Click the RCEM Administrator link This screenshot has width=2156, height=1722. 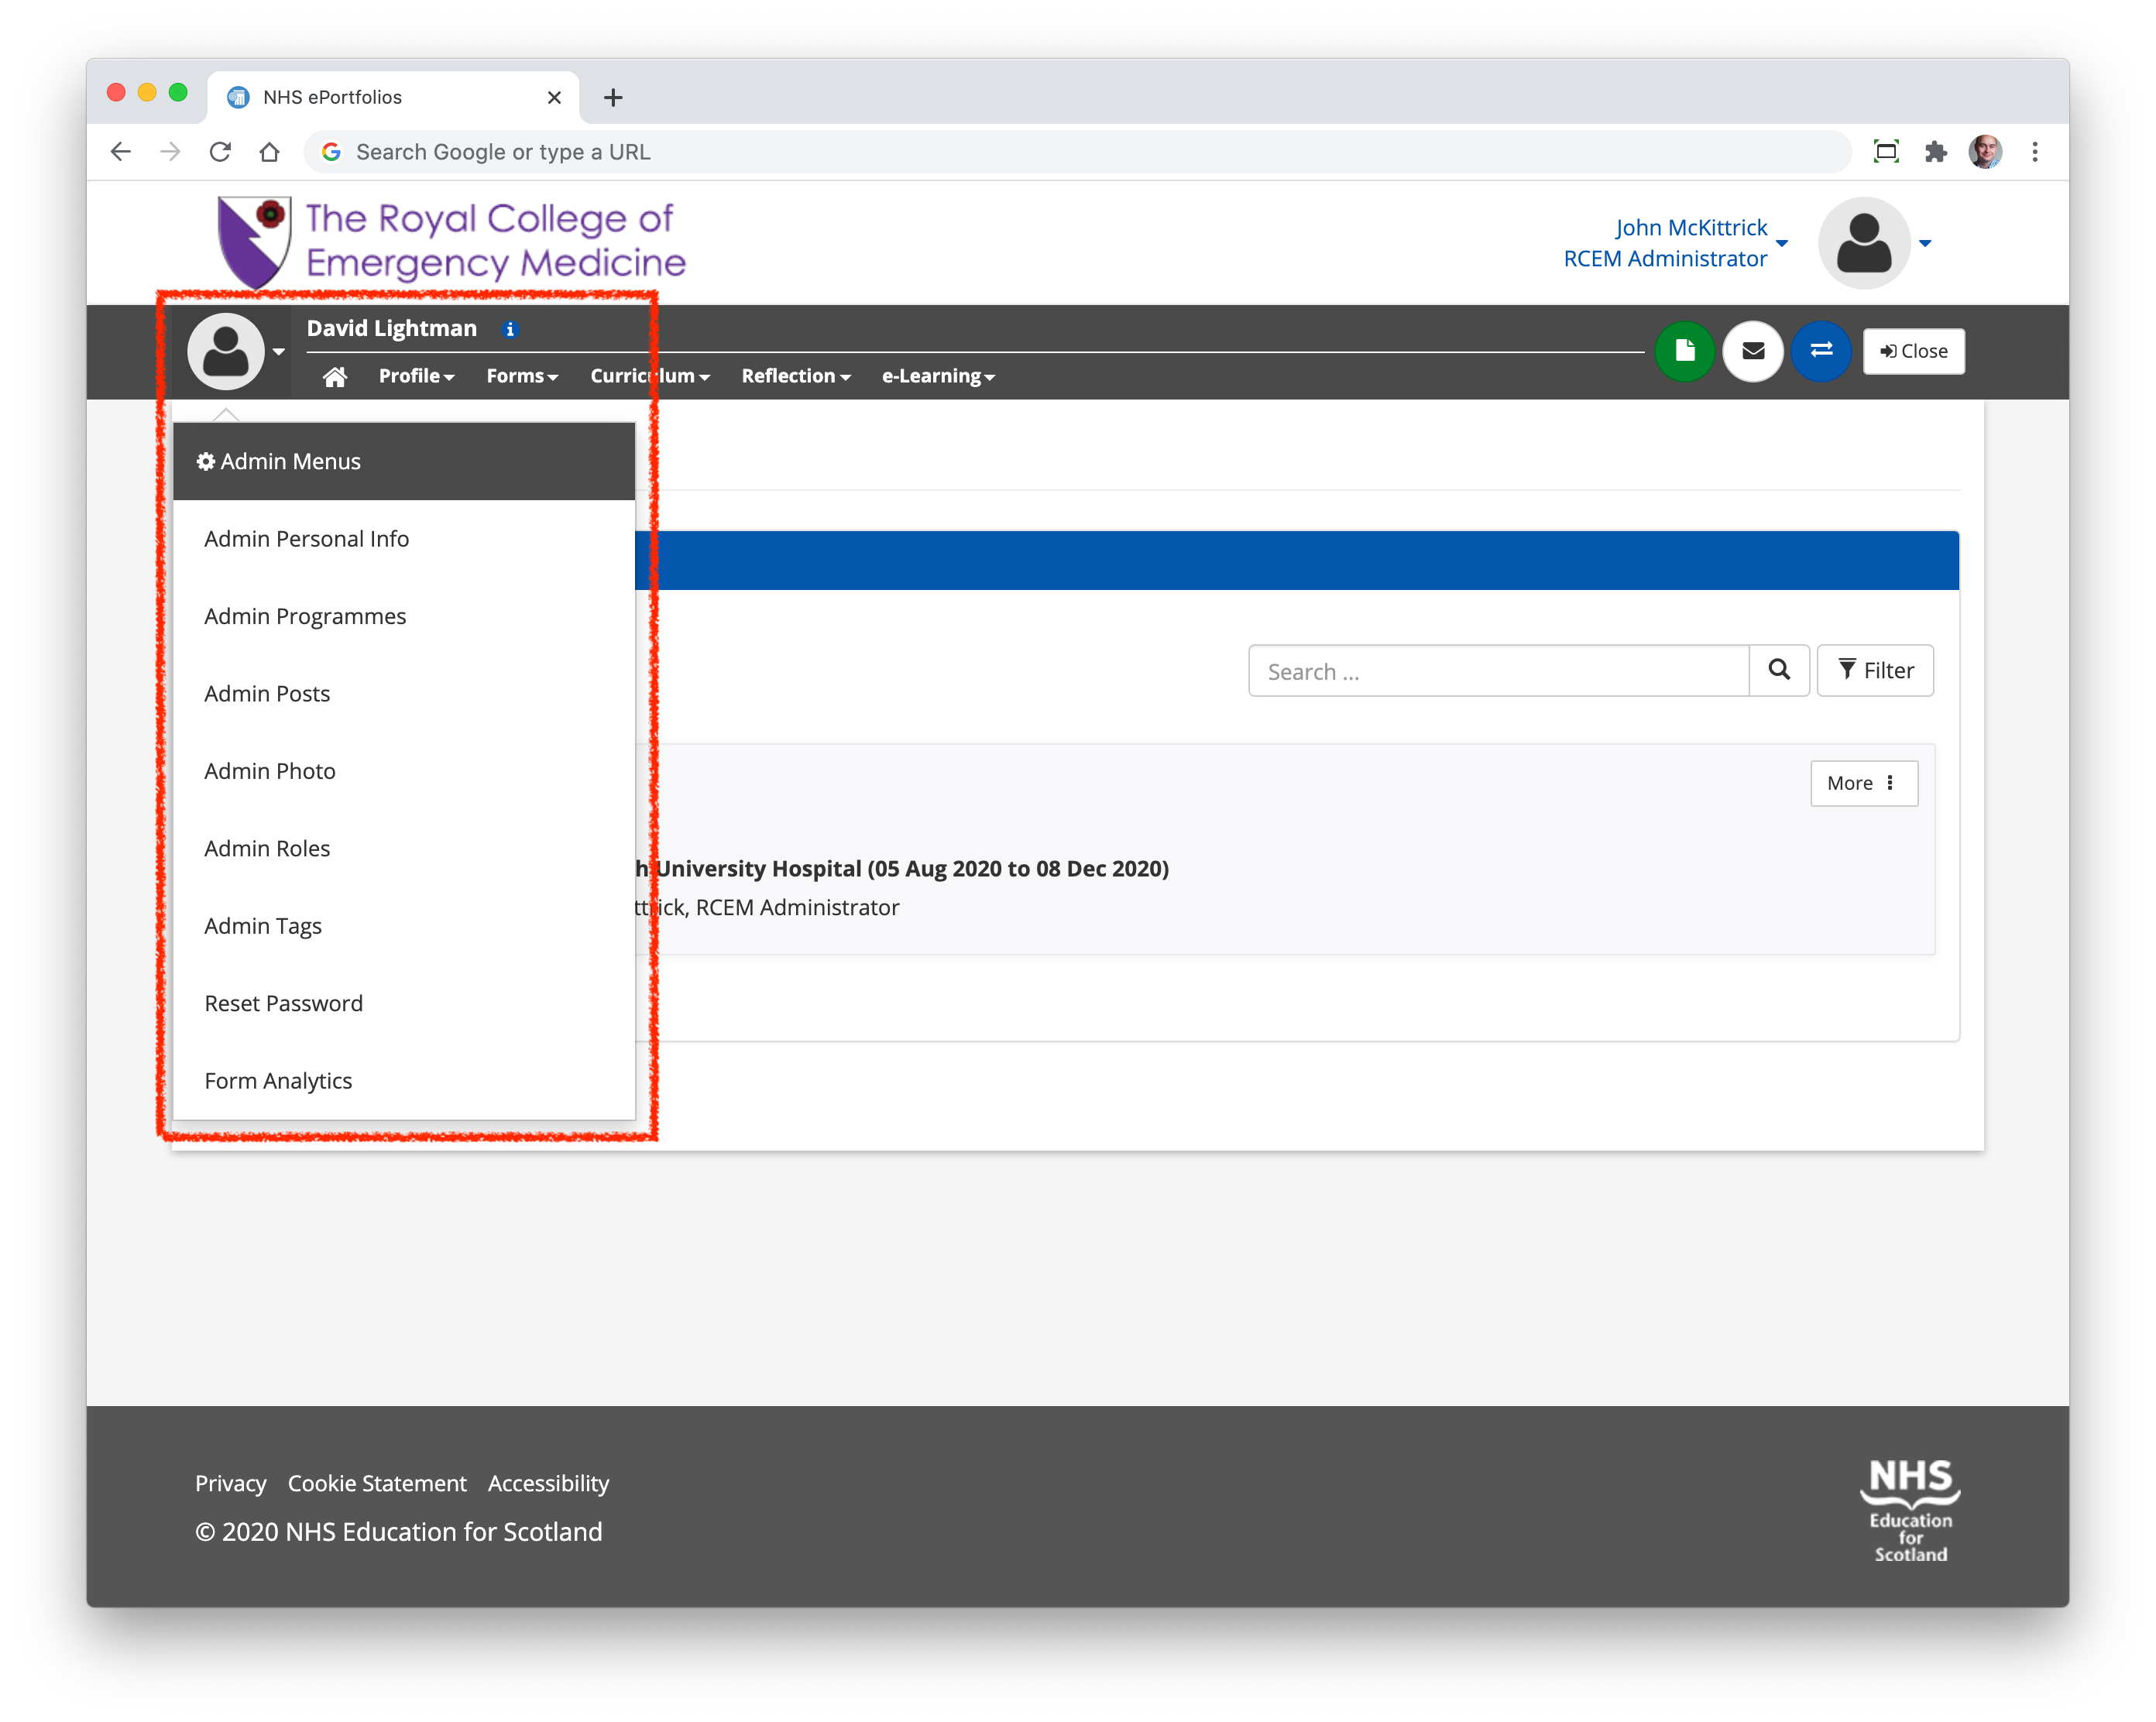pyautogui.click(x=1665, y=259)
